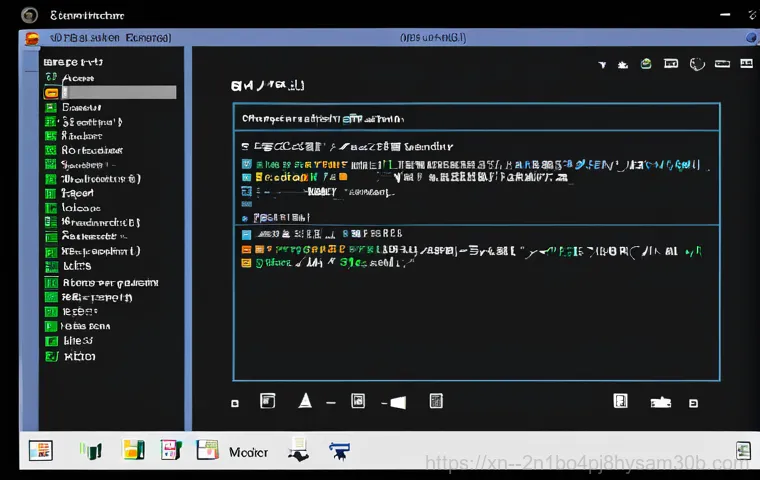The height and width of the screenshot is (480, 760).
Task: Toggle the yellow checkbox in the lower list
Action: coord(246,264)
